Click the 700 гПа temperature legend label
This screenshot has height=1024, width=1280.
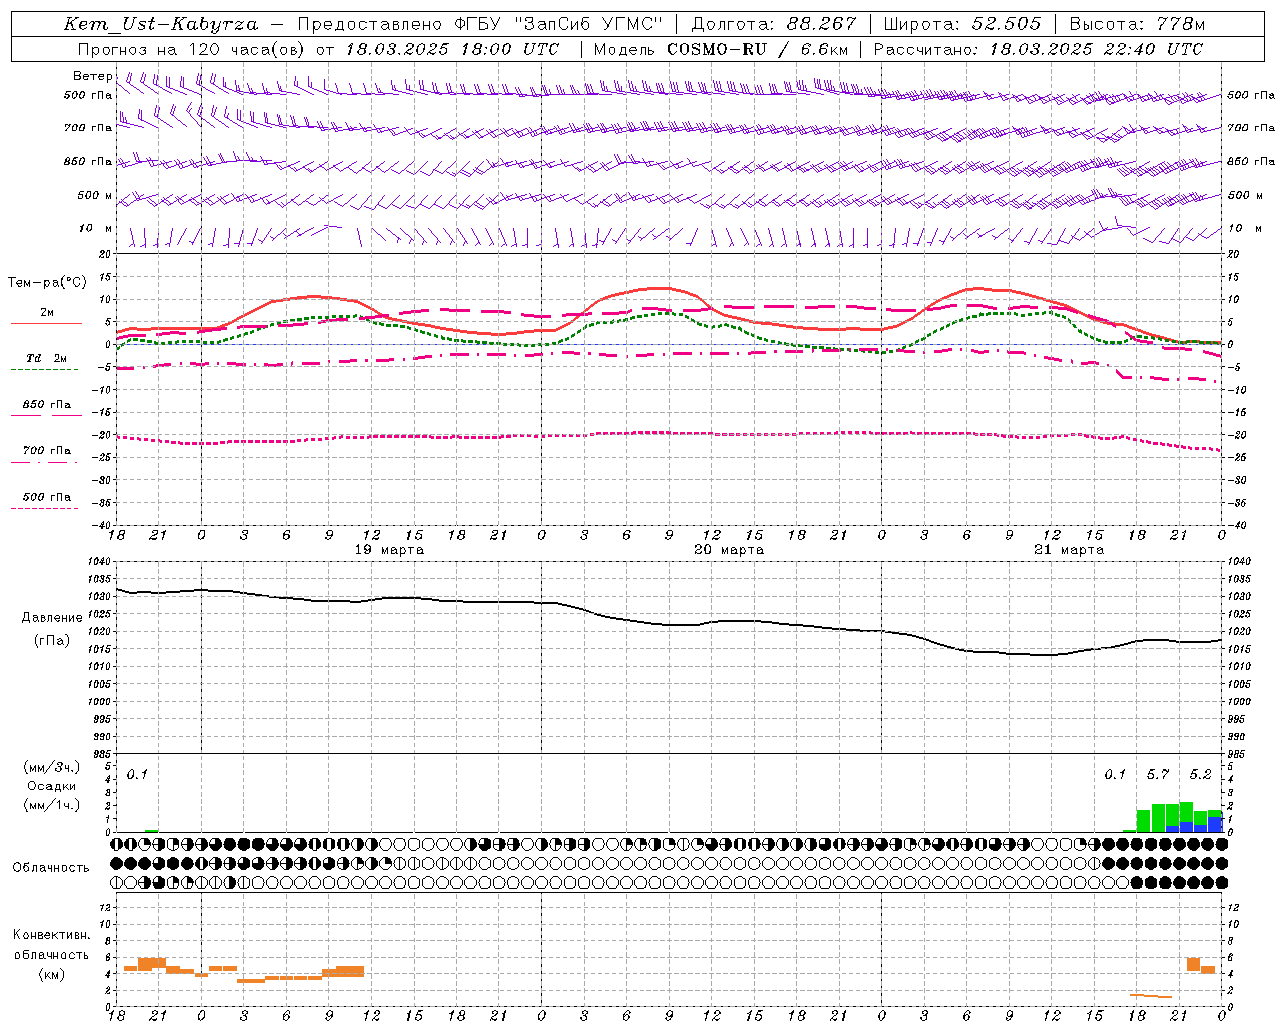47,451
